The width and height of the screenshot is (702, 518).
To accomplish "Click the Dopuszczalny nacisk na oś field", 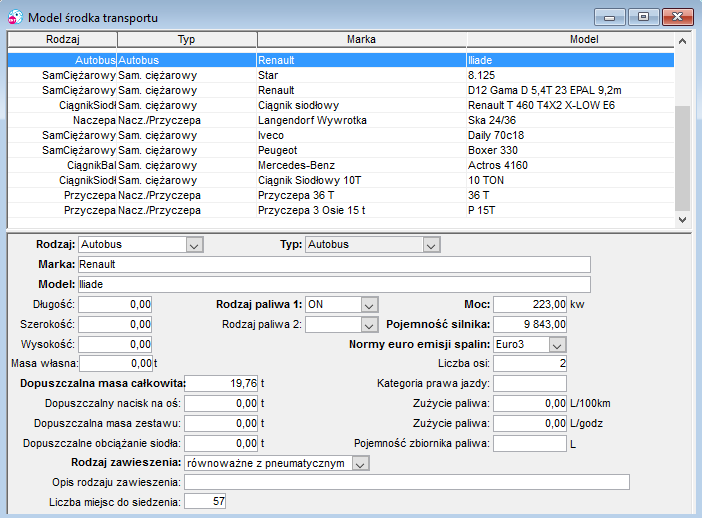I will click(x=222, y=403).
